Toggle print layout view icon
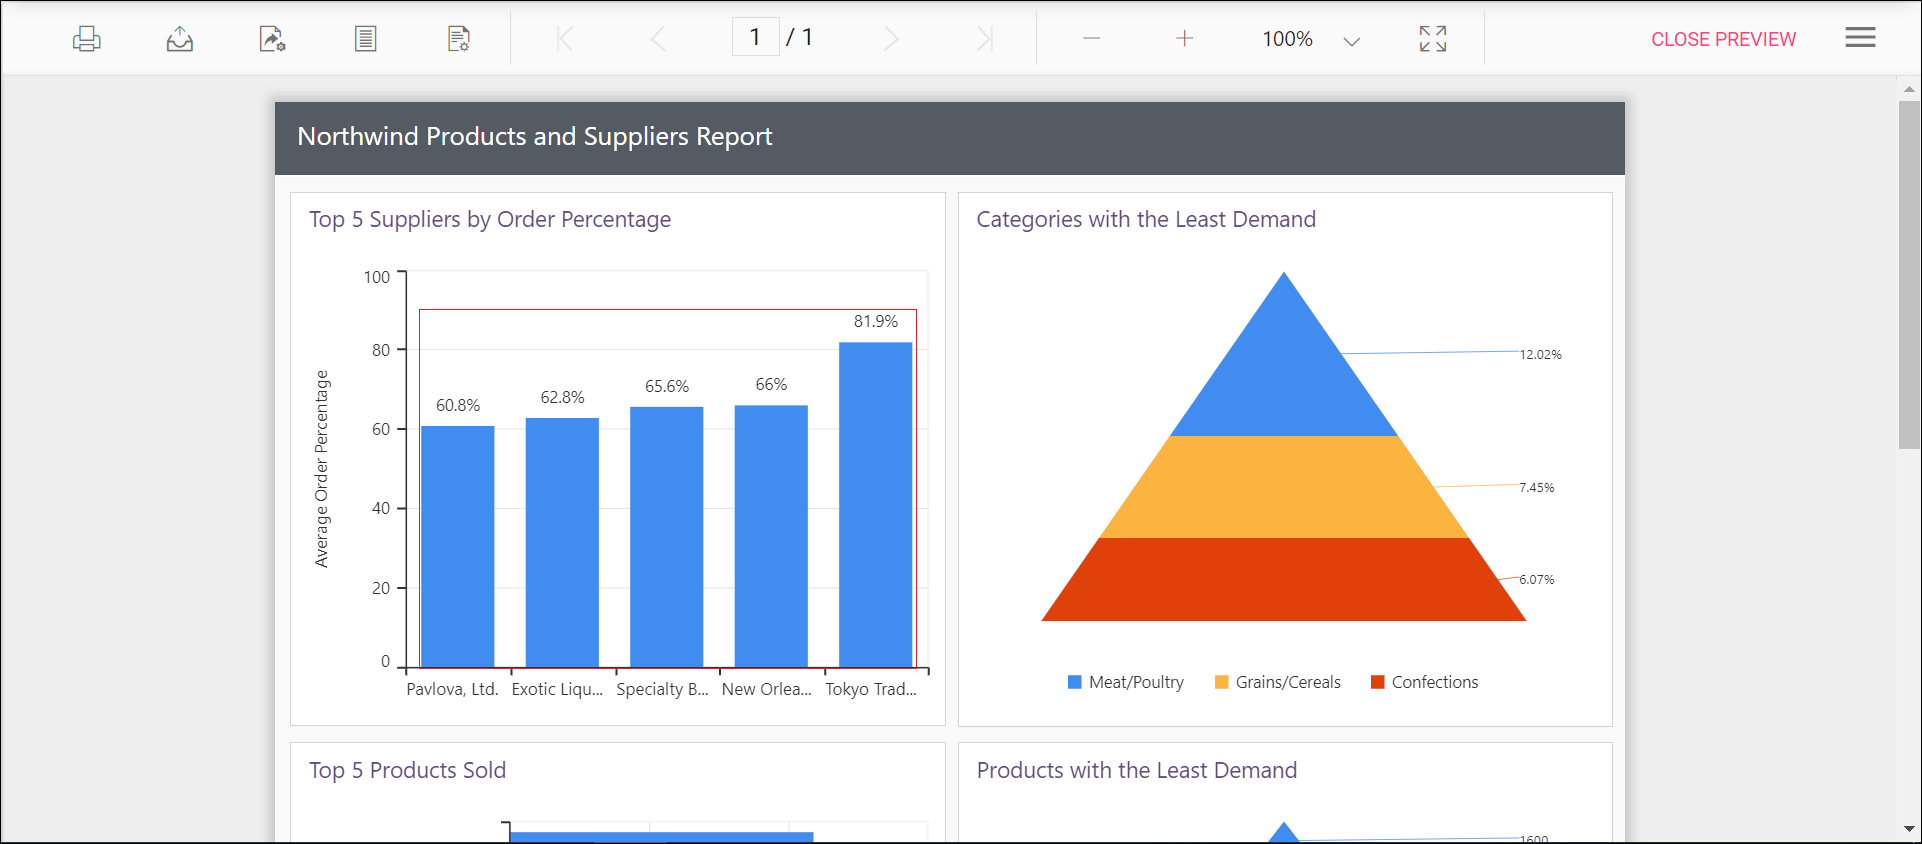The width and height of the screenshot is (1922, 844). (365, 39)
